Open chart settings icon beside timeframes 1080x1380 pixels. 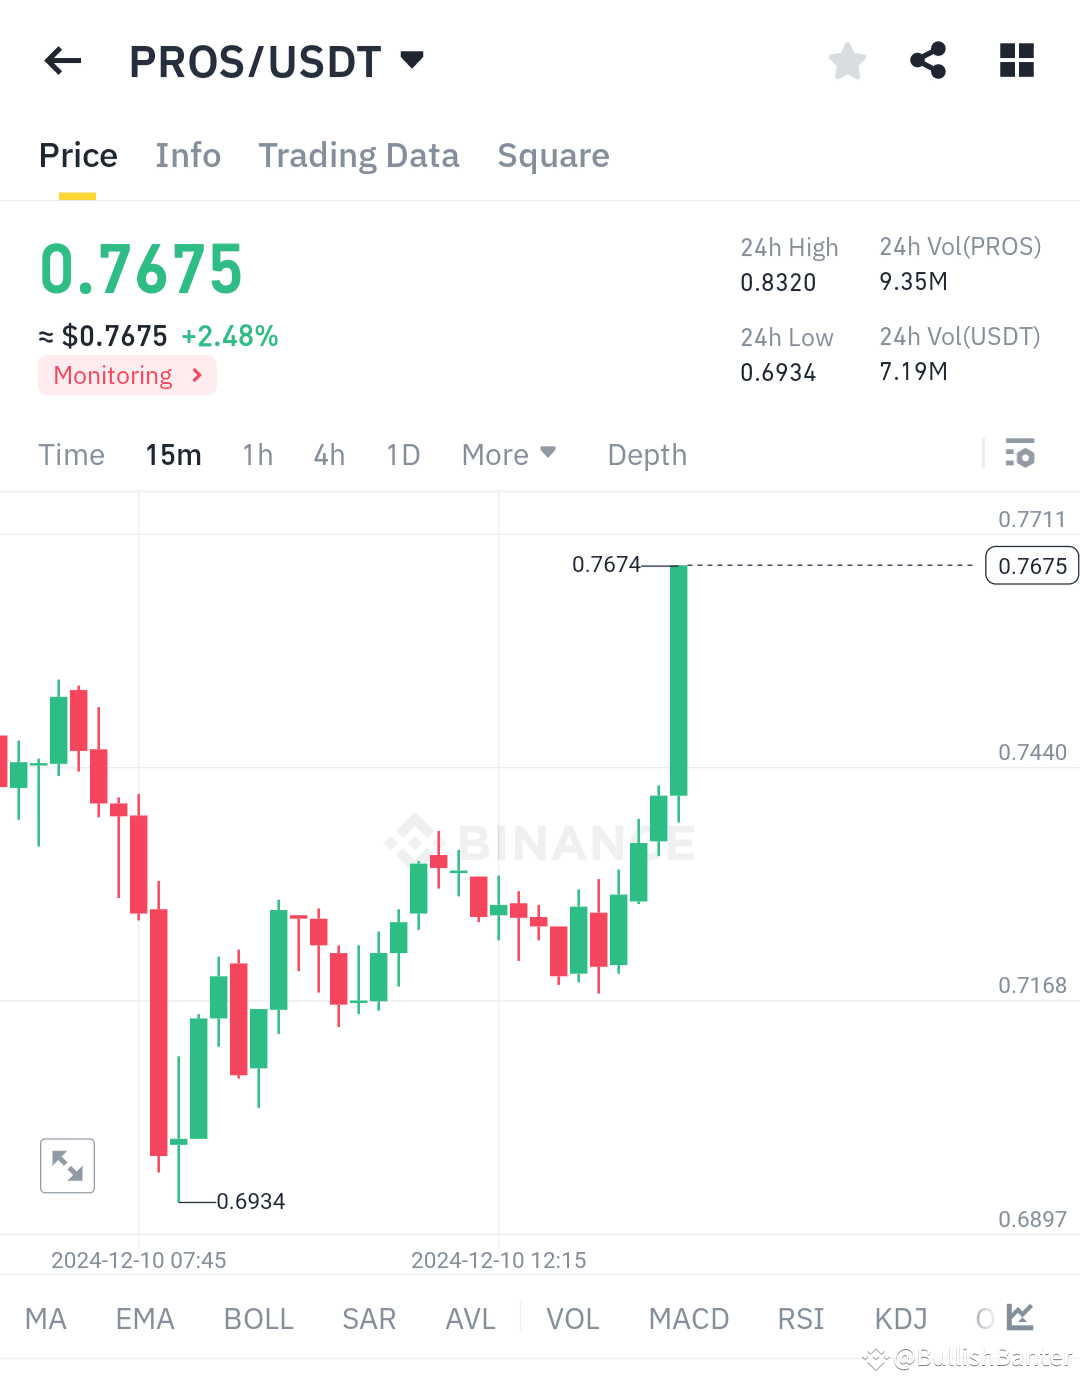point(1020,454)
